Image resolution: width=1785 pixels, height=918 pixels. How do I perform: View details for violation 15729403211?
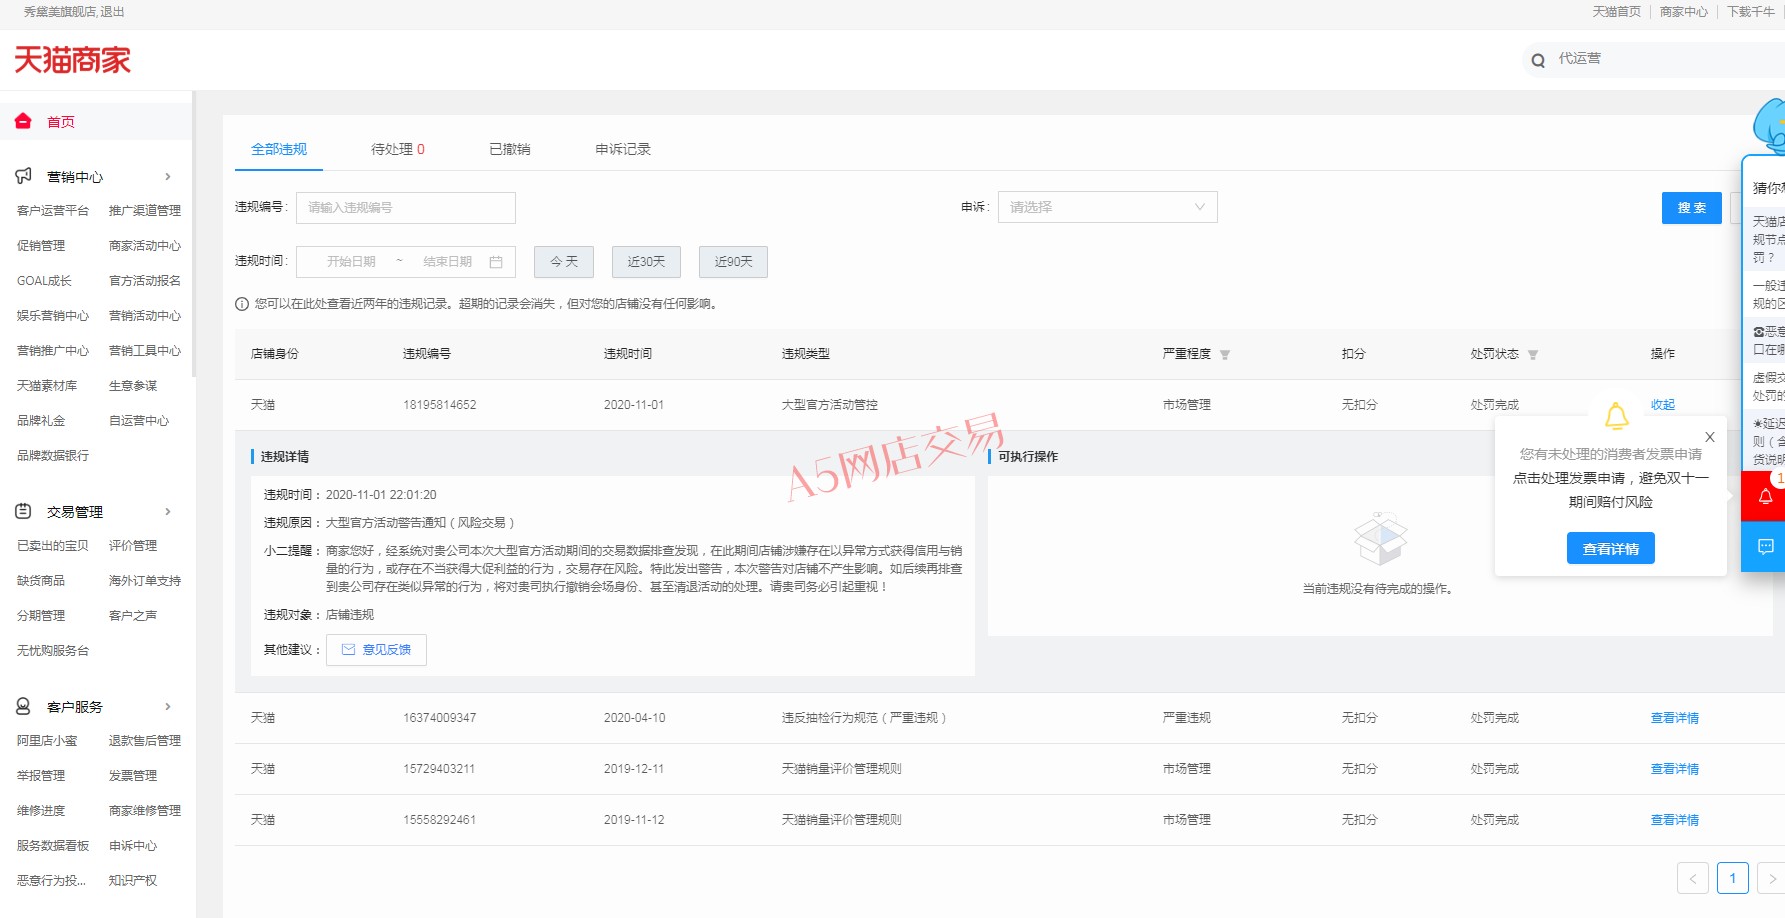[x=1675, y=769]
